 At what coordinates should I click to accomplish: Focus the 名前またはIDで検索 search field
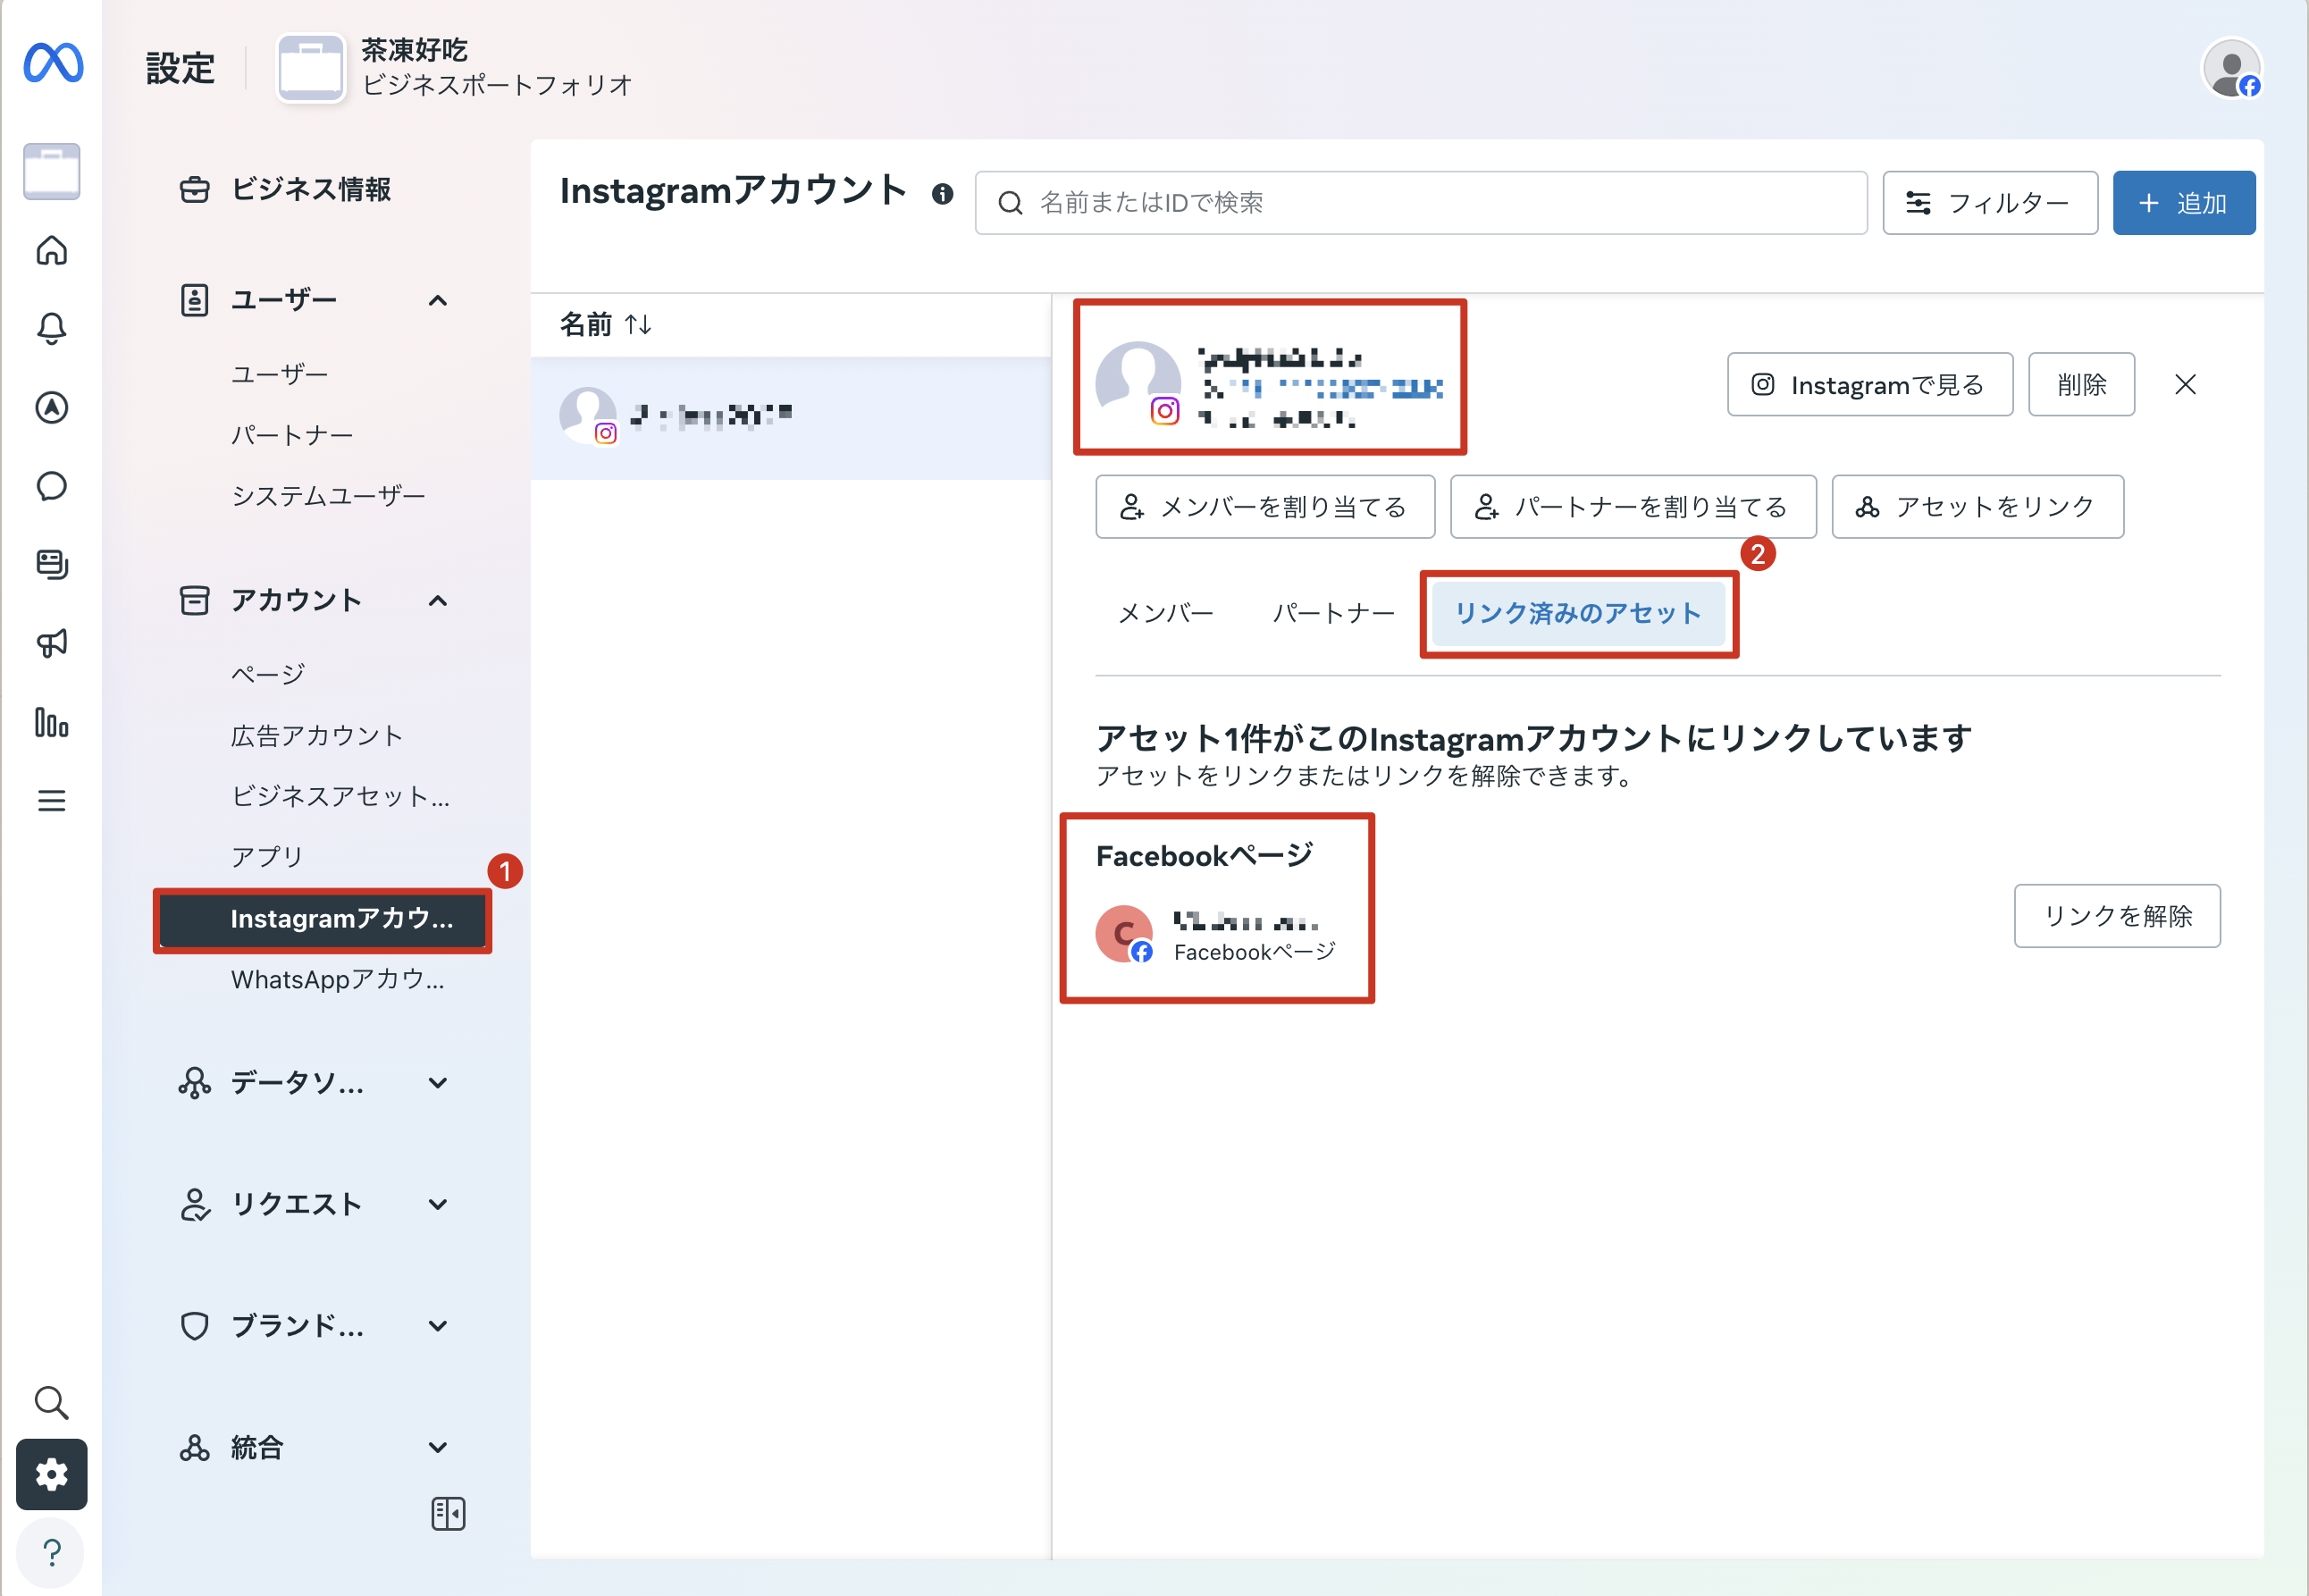pos(1421,203)
